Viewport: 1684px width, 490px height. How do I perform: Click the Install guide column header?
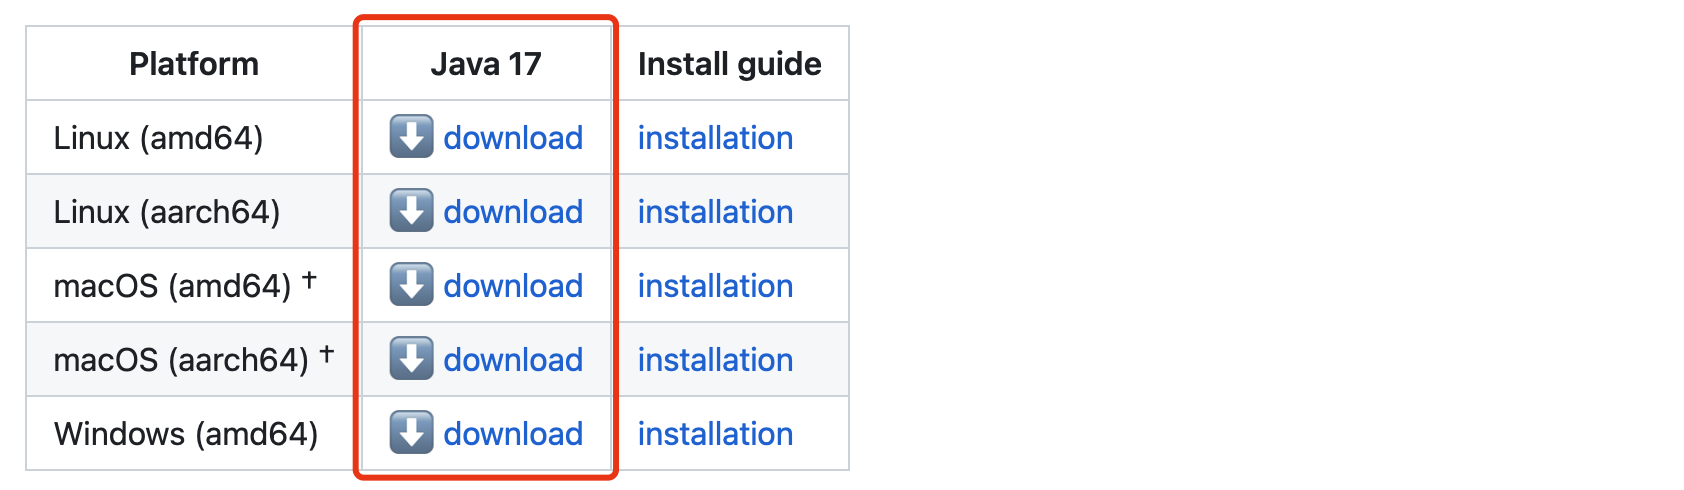coord(729,64)
